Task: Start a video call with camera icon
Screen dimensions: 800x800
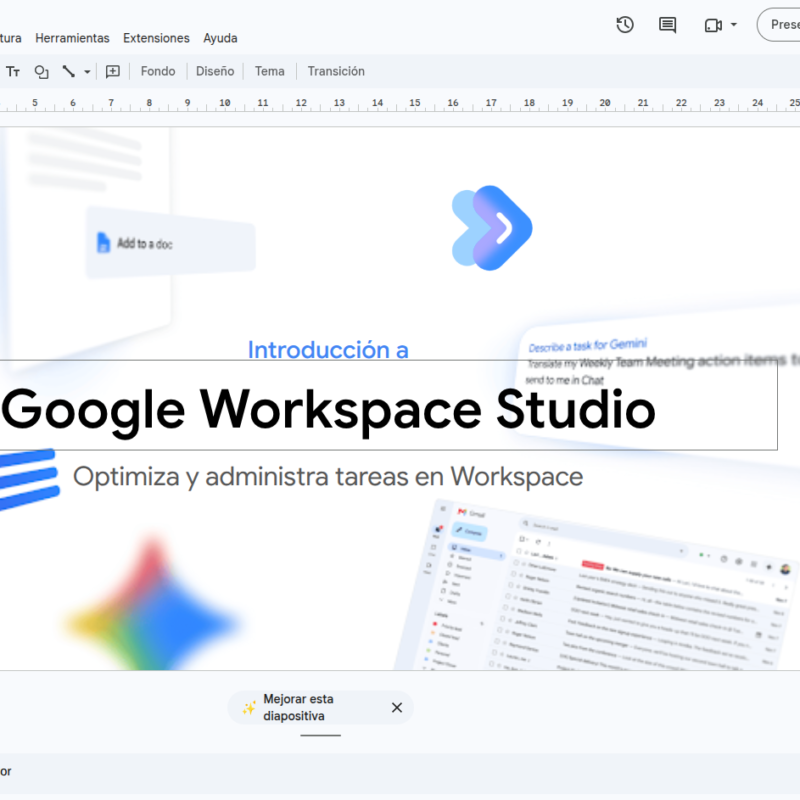Action: pyautogui.click(x=713, y=25)
